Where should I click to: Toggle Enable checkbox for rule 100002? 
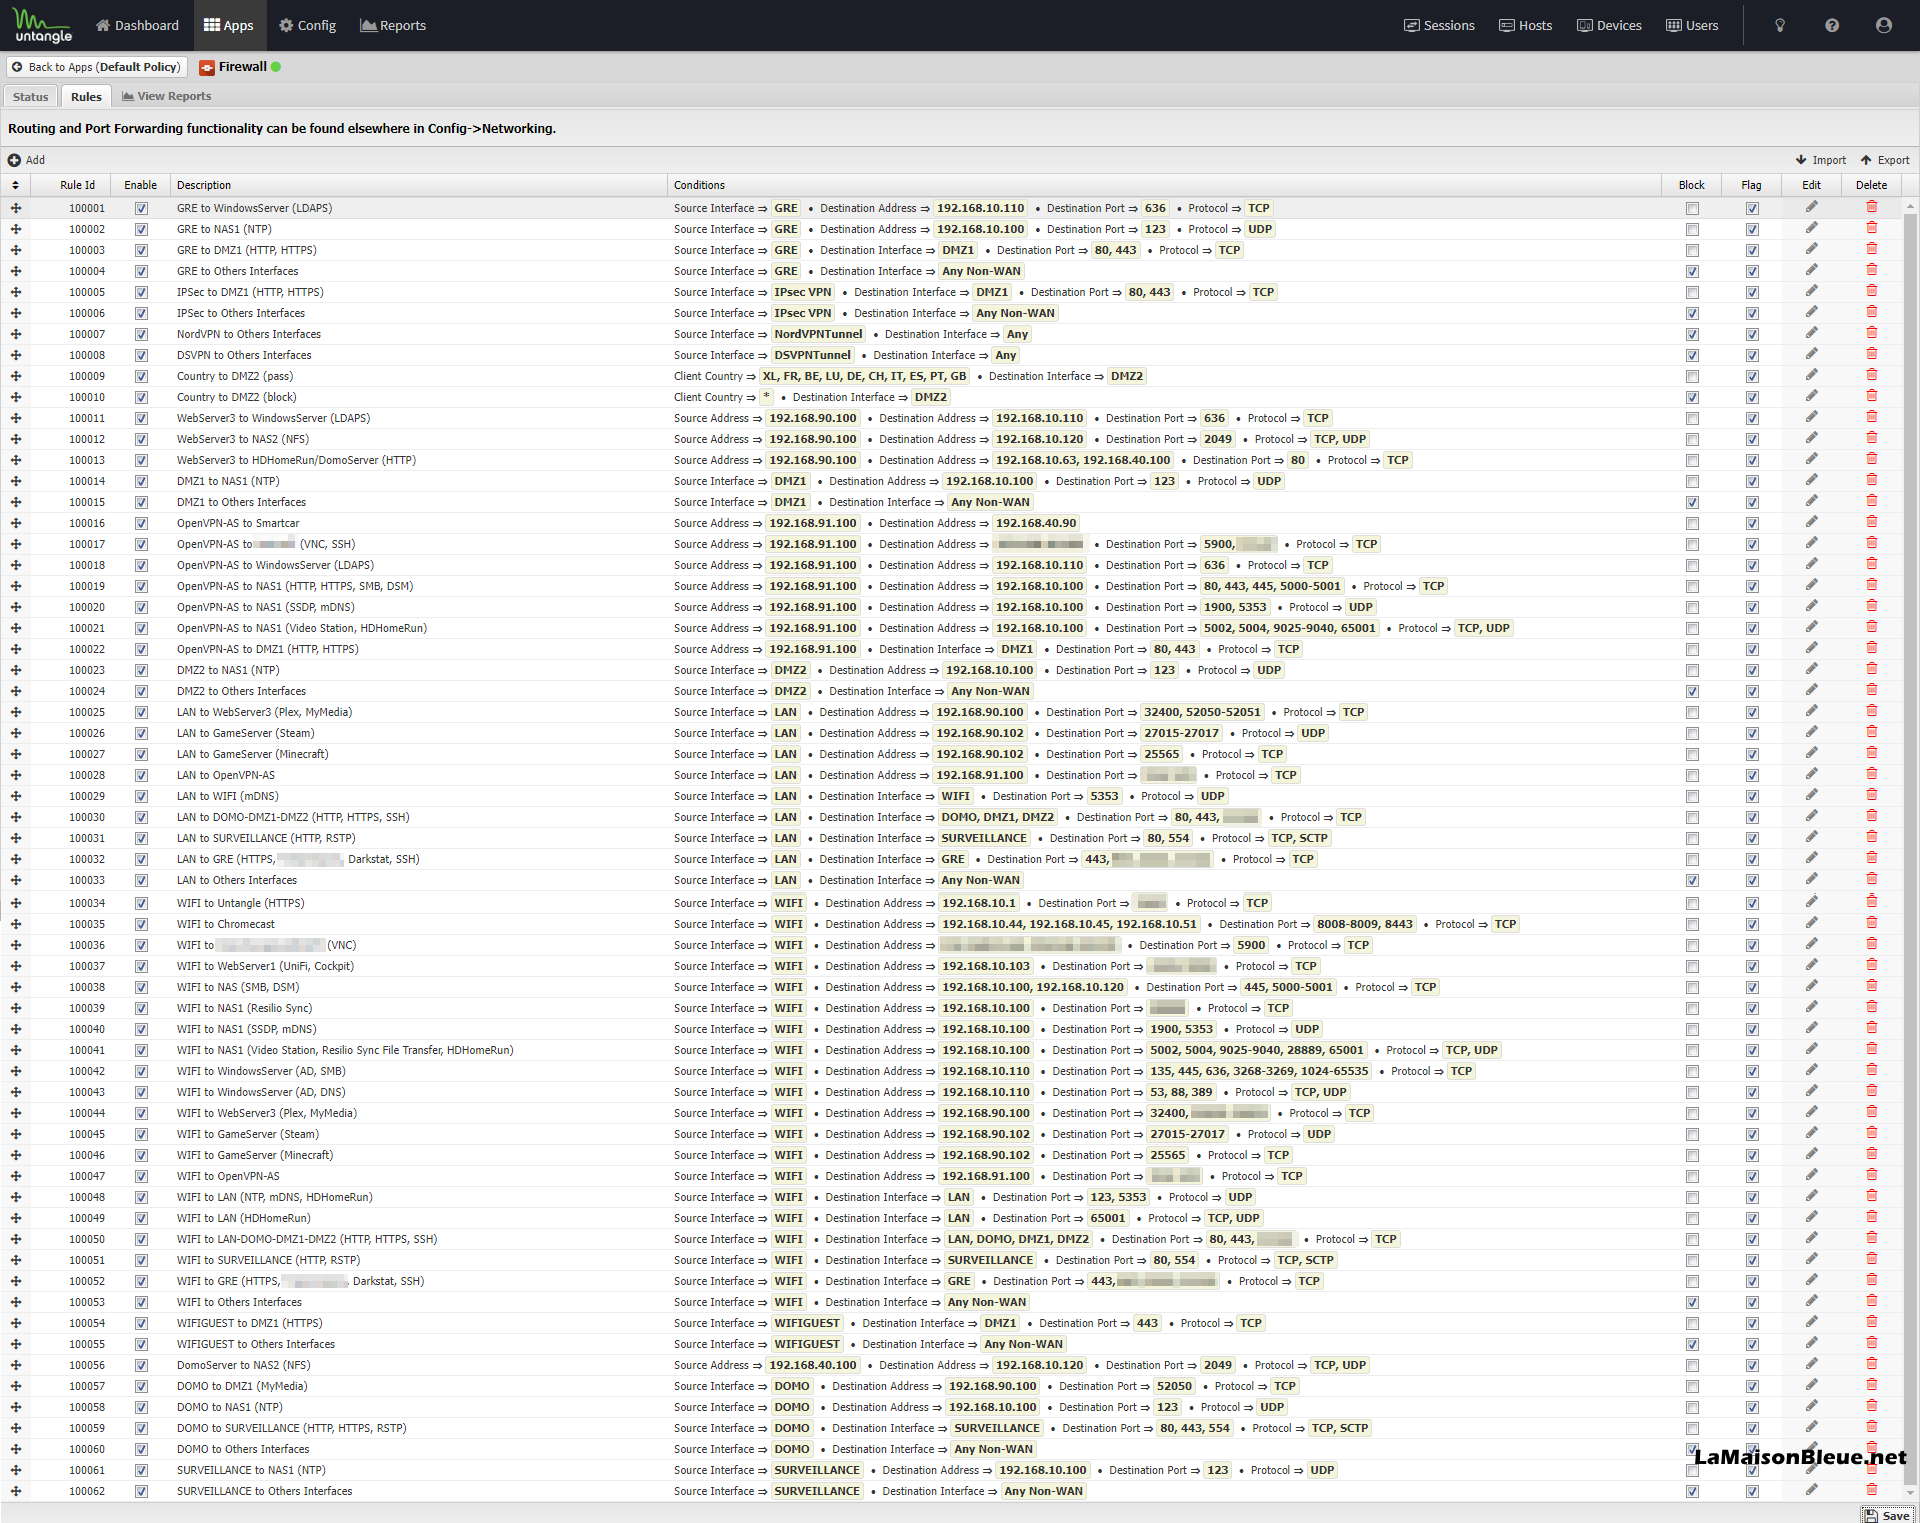pyautogui.click(x=141, y=229)
